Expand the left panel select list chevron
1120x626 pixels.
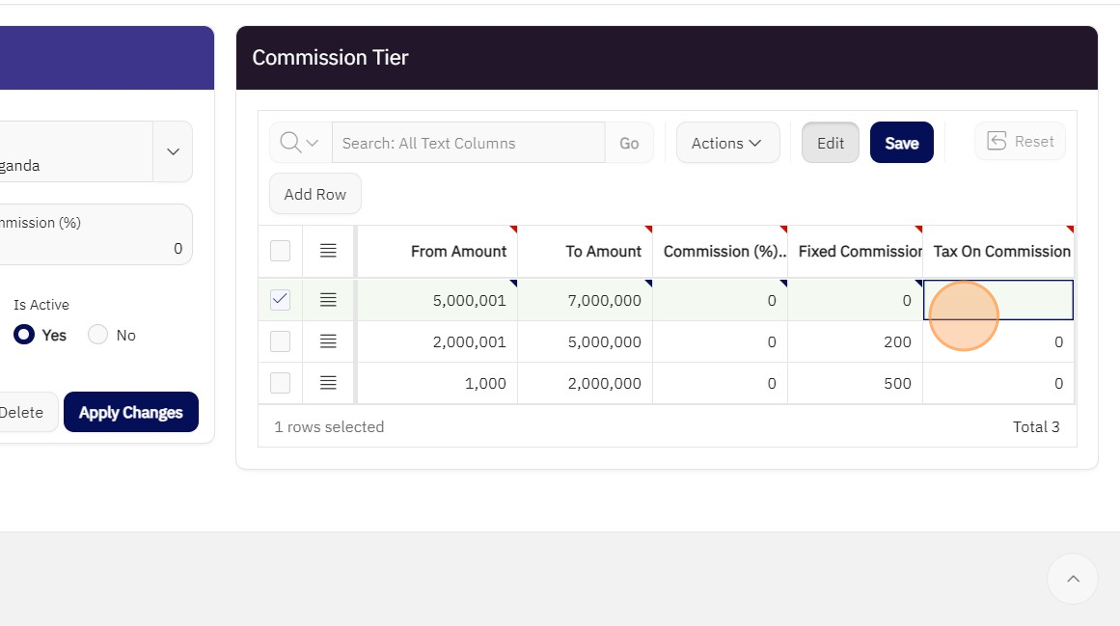coord(173,152)
